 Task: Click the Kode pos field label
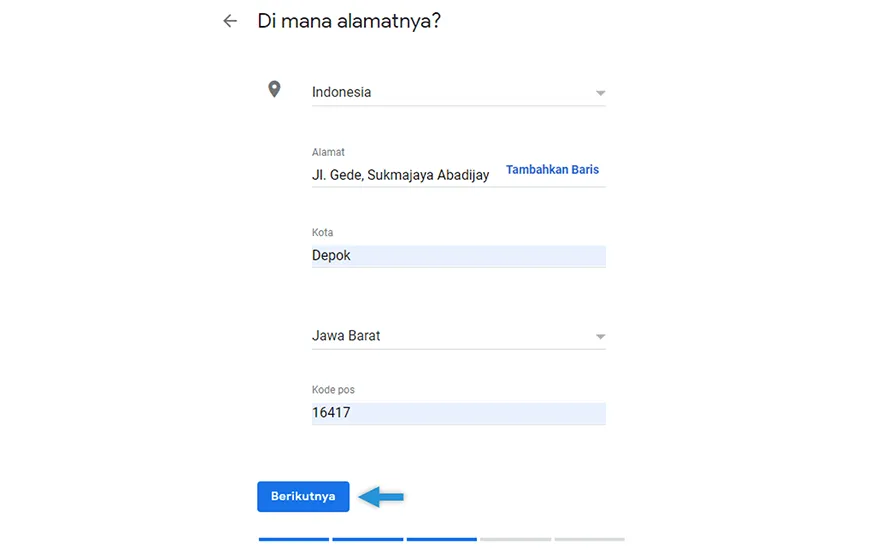coord(333,390)
